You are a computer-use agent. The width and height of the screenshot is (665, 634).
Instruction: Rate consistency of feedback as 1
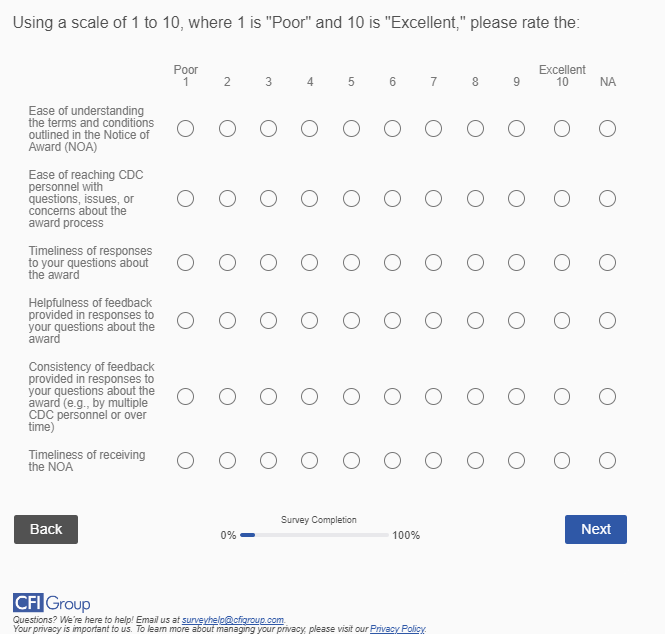(x=185, y=397)
